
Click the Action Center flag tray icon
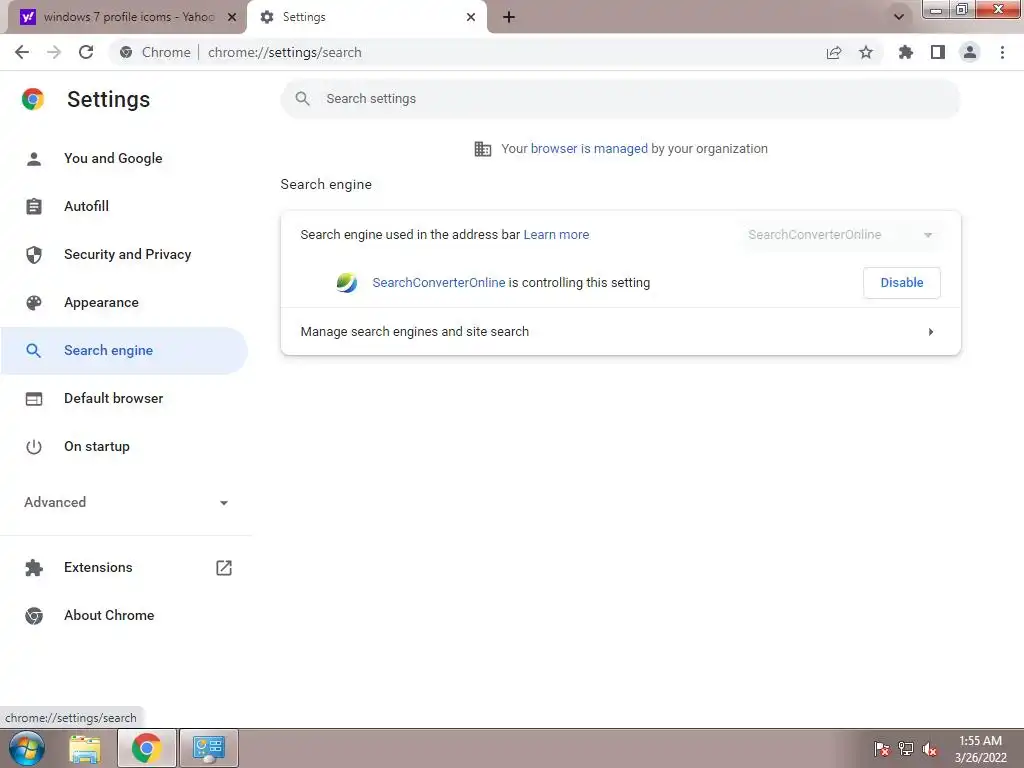tap(882, 749)
